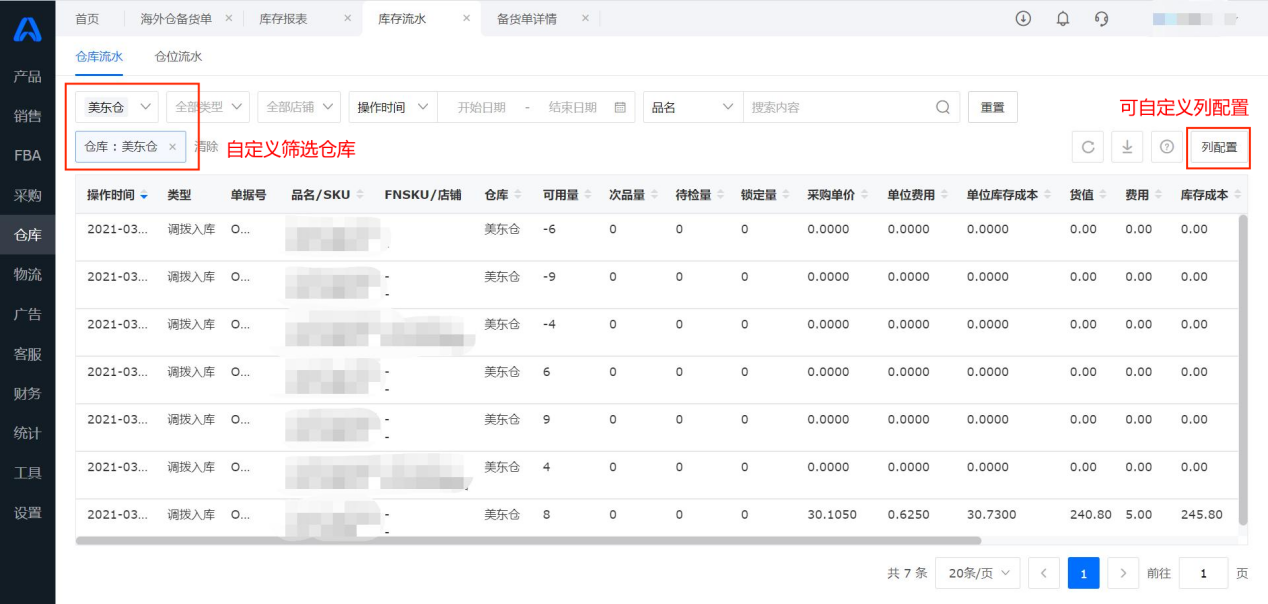Click the 开始日期 start date field
Screen dimensions: 1268x604
[481, 107]
